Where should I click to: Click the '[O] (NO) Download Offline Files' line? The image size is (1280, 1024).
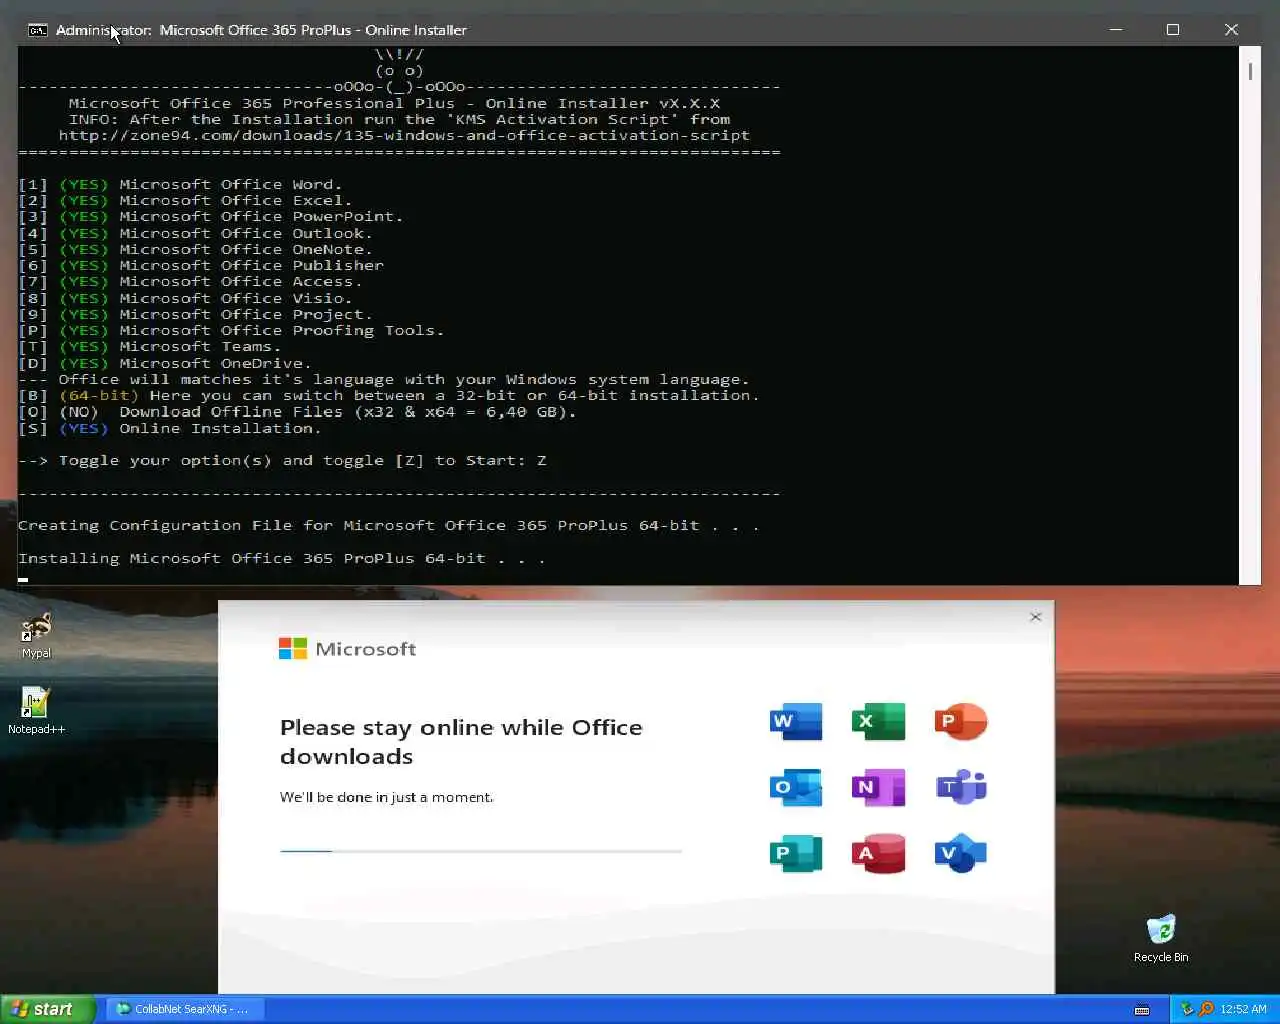pyautogui.click(x=297, y=412)
